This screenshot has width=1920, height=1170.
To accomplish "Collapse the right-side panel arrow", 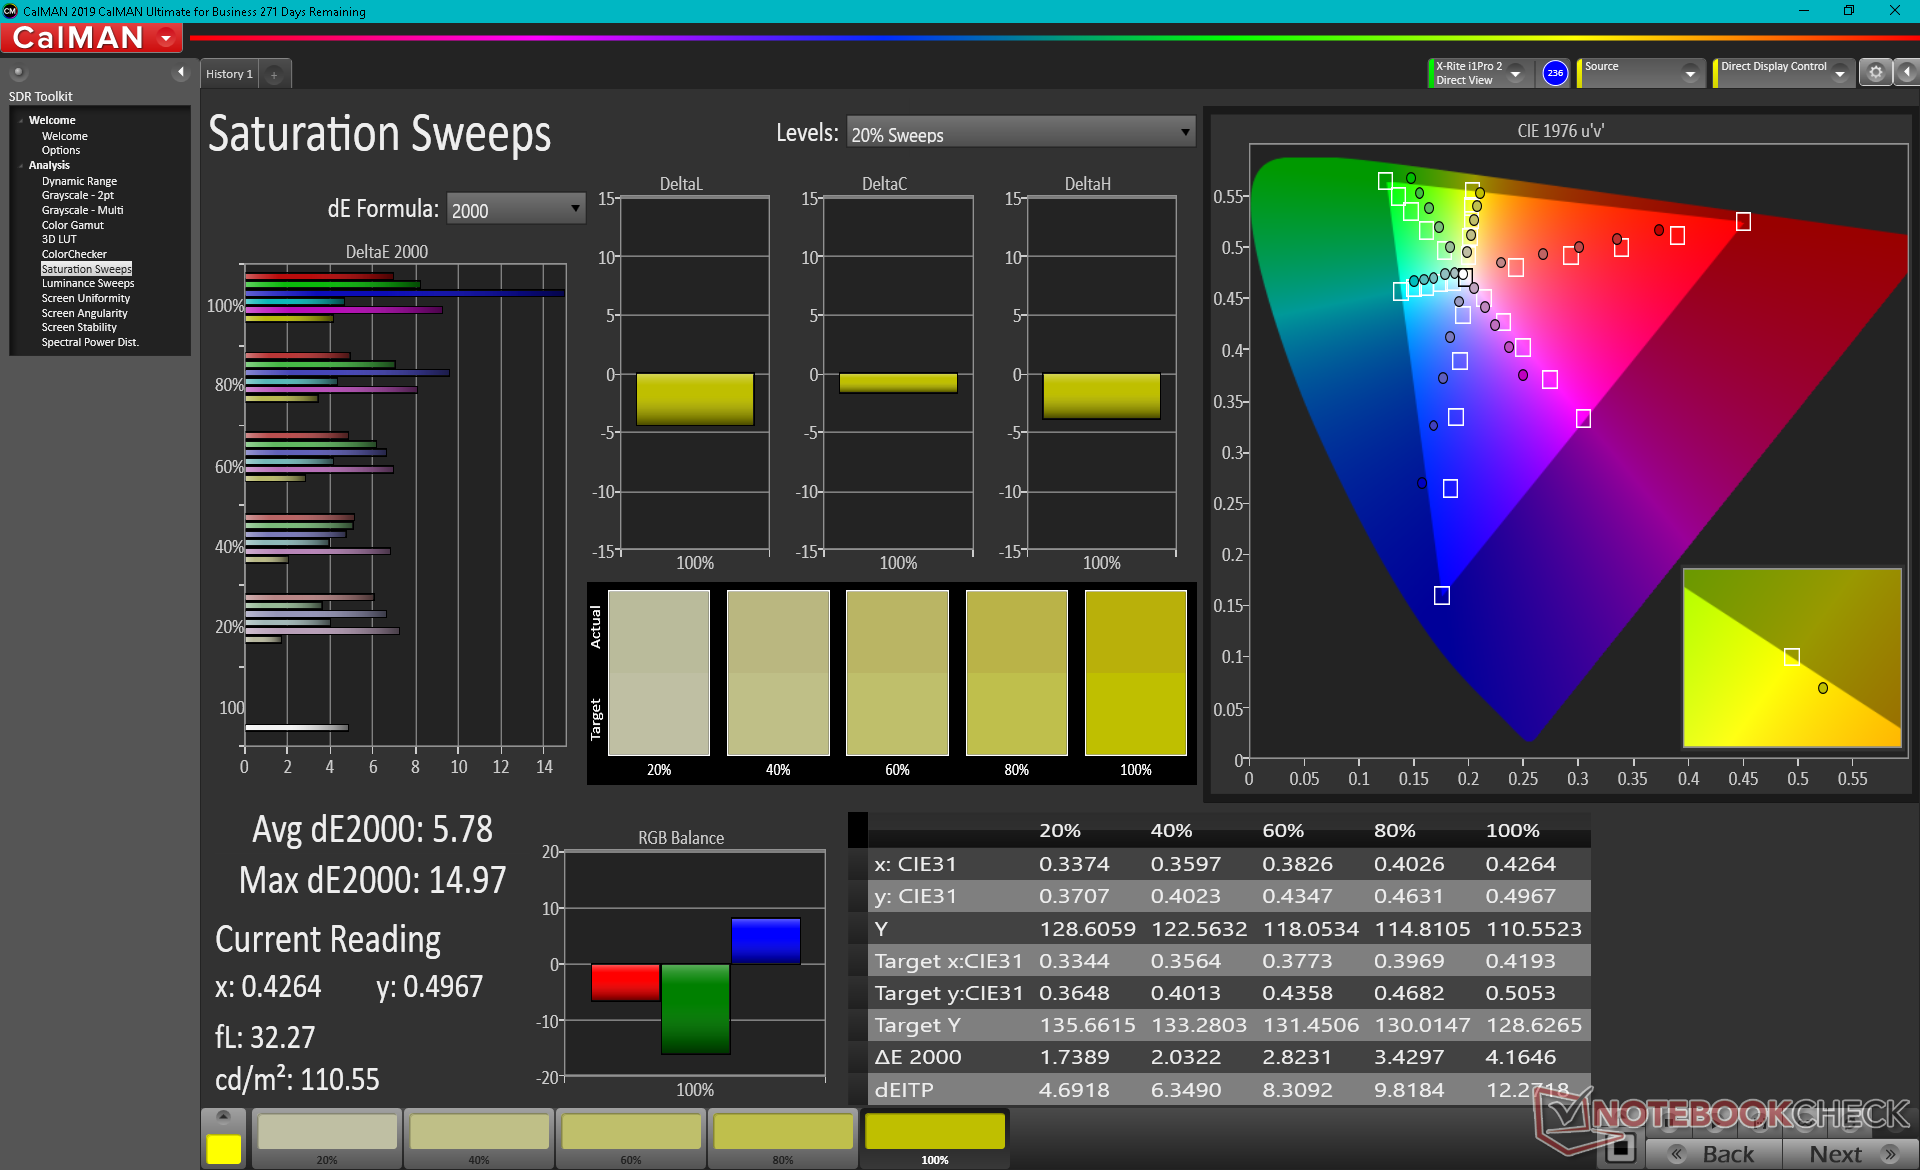I will [x=1907, y=73].
